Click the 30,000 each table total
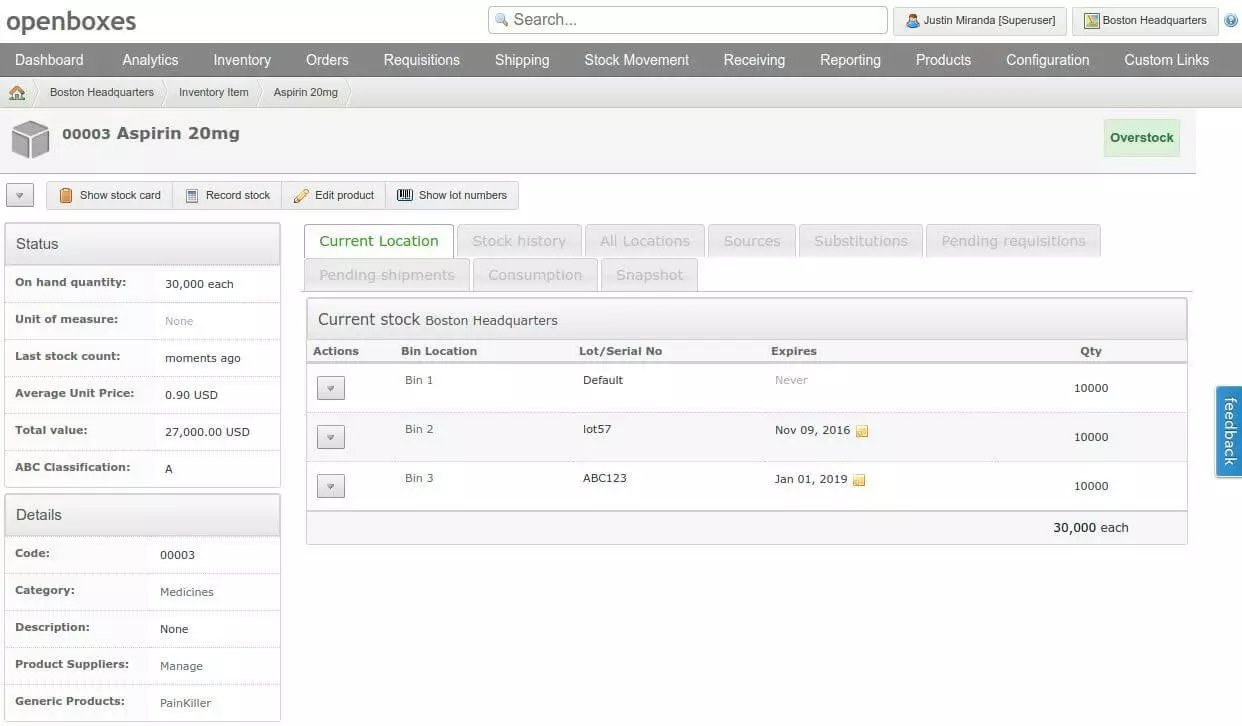This screenshot has height=726, width=1242. click(1091, 527)
